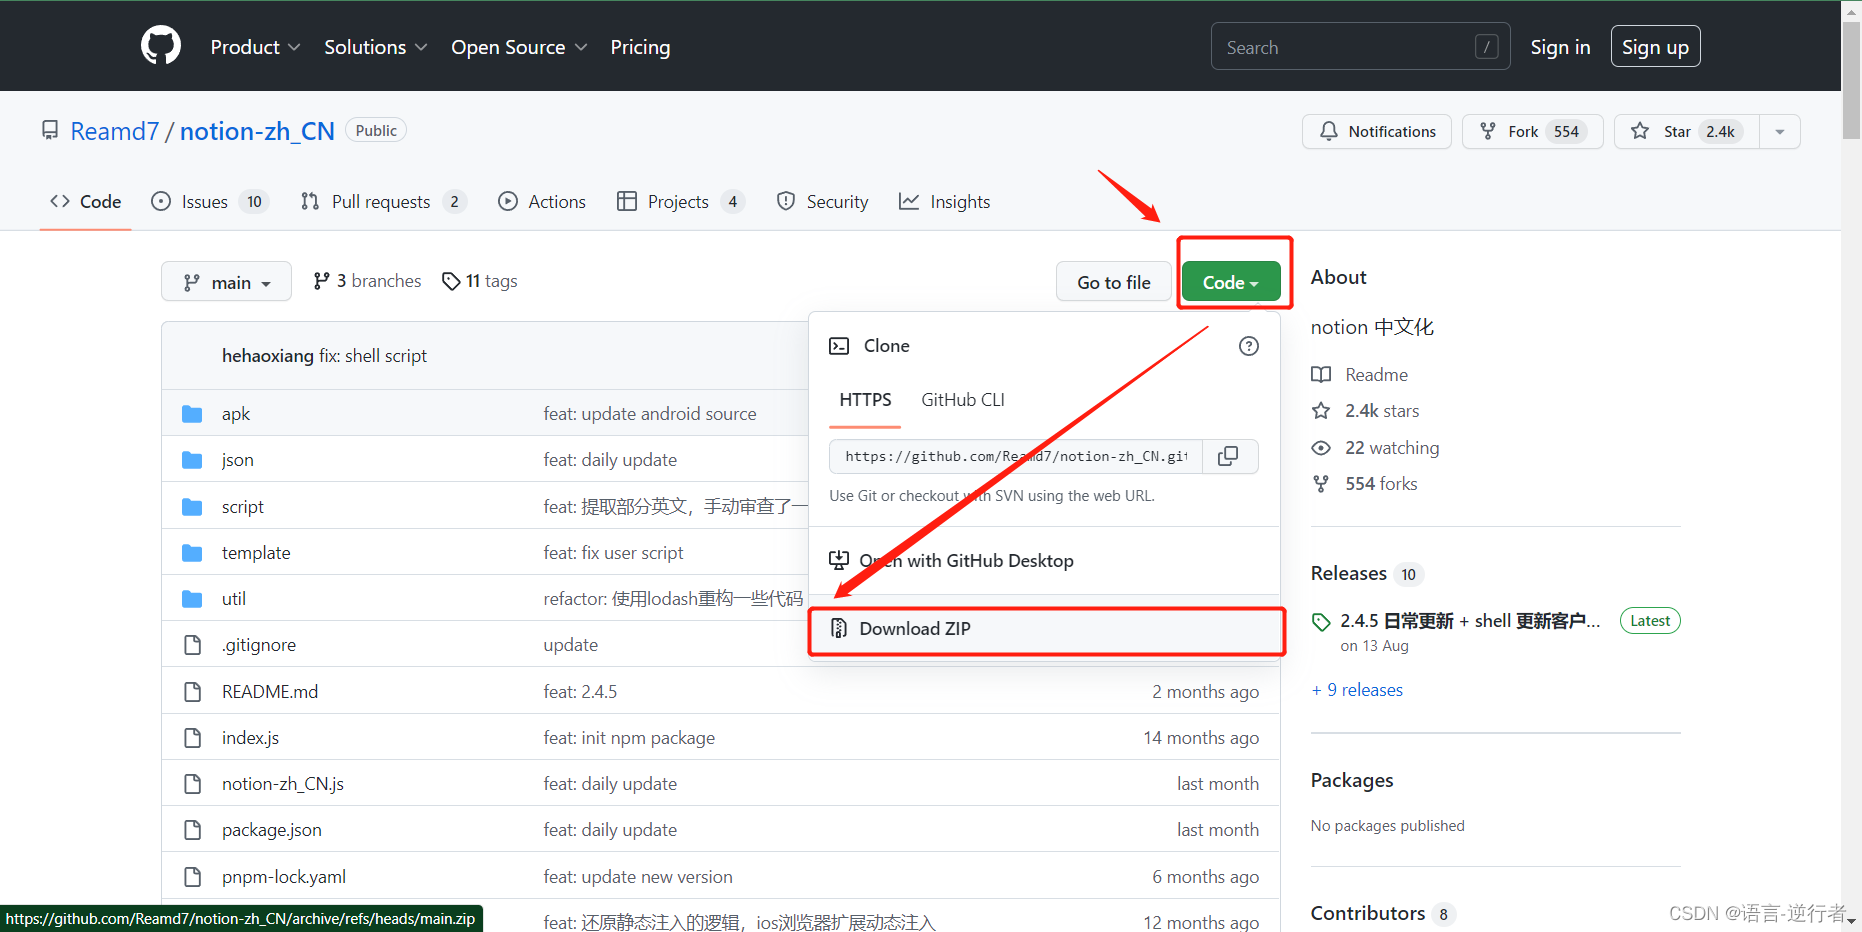Open the 3 branches link
The image size is (1862, 932).
[367, 281]
